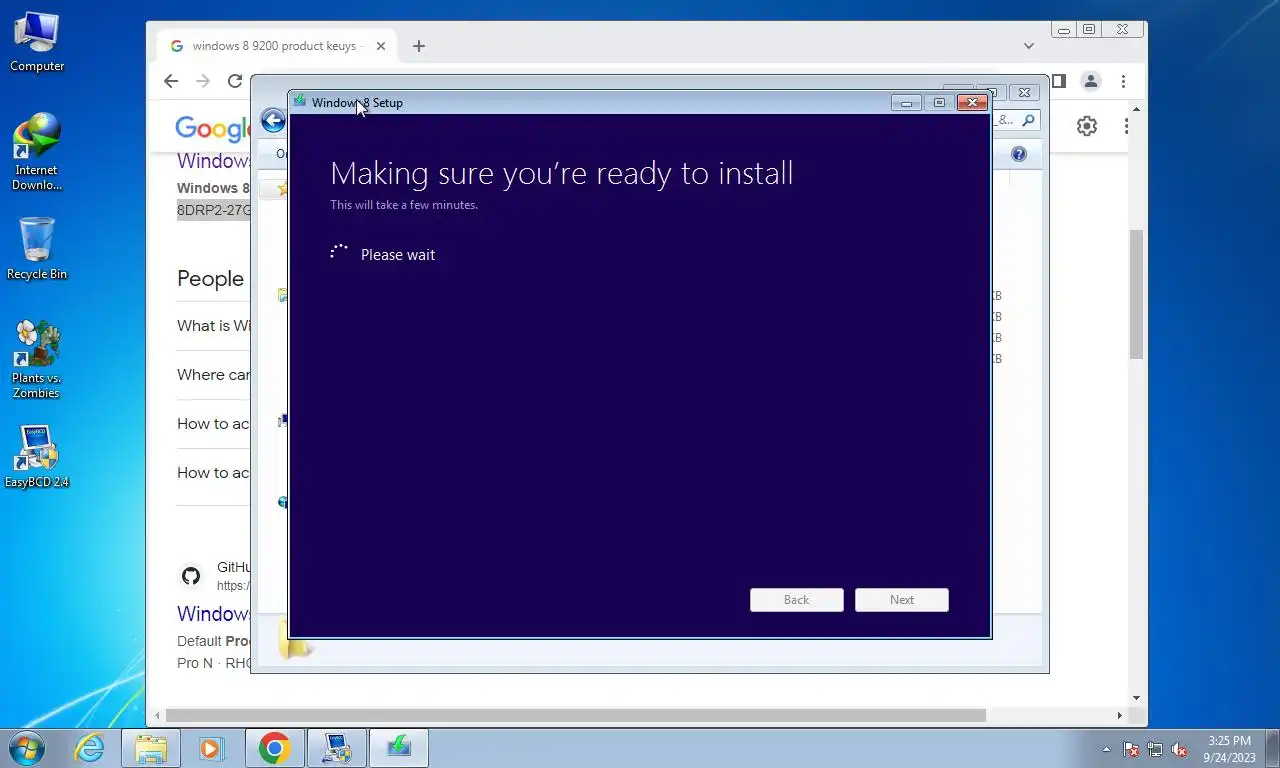Open Windows Media Player from the taskbar
1280x768 pixels.
tap(211, 748)
